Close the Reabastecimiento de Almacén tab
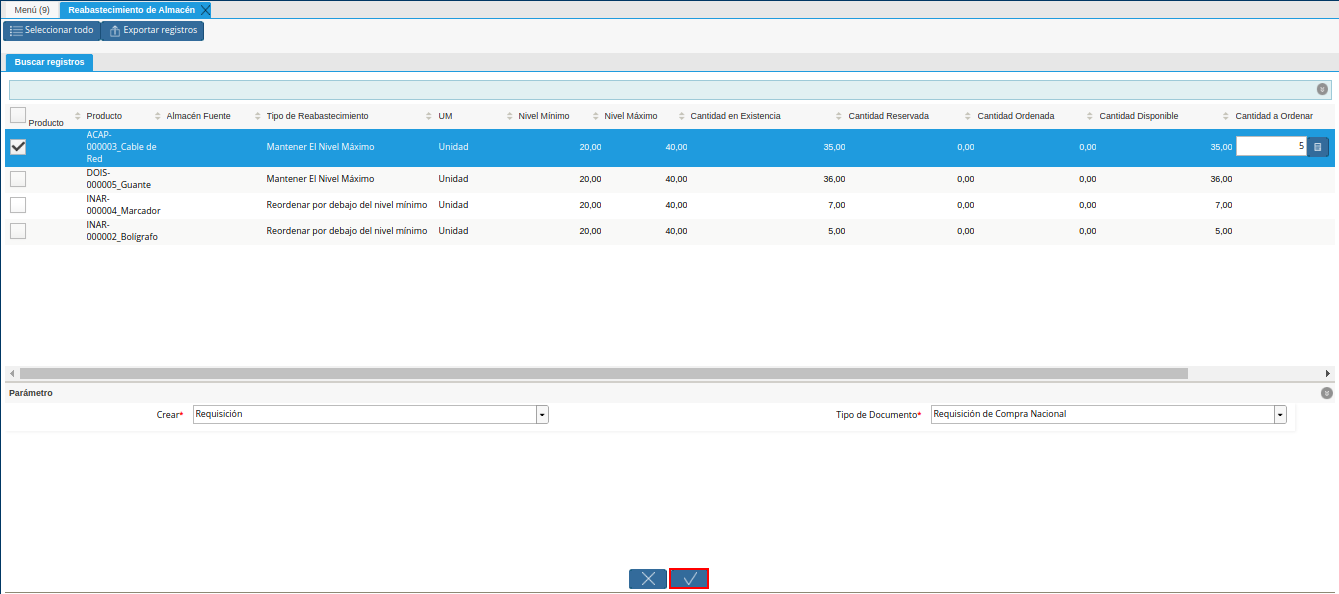The width and height of the screenshot is (1339, 594). (205, 10)
